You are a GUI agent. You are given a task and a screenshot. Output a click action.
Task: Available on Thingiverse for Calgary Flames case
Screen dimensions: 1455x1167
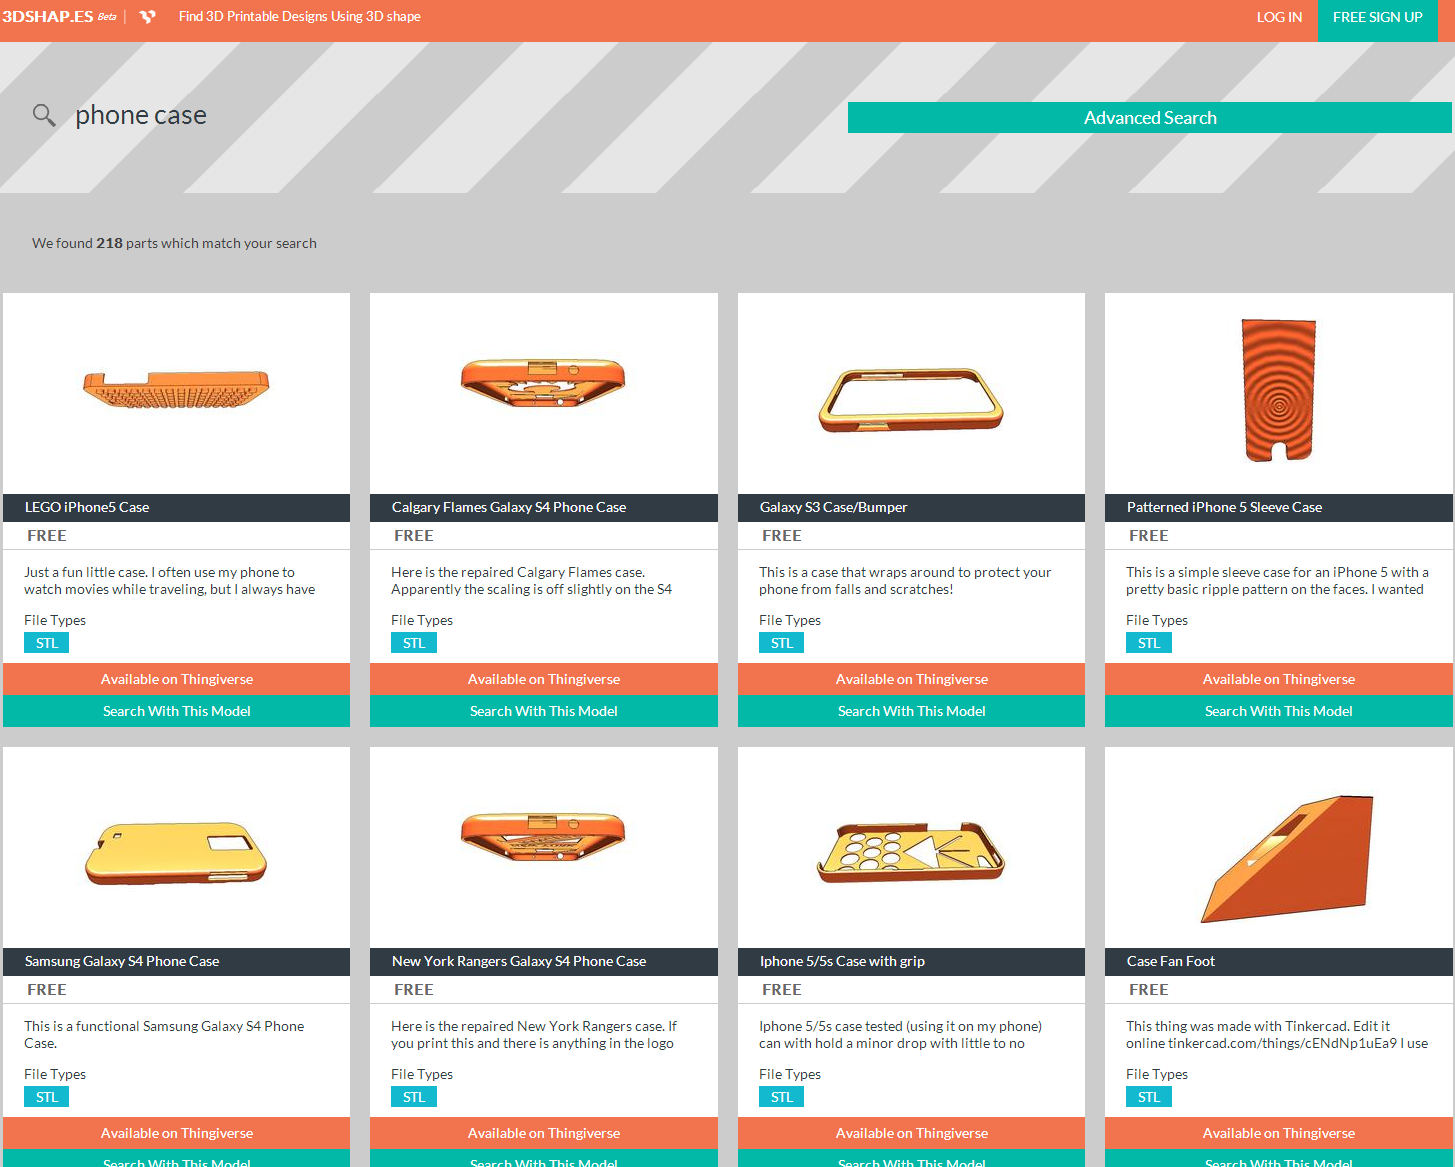pyautogui.click(x=544, y=679)
